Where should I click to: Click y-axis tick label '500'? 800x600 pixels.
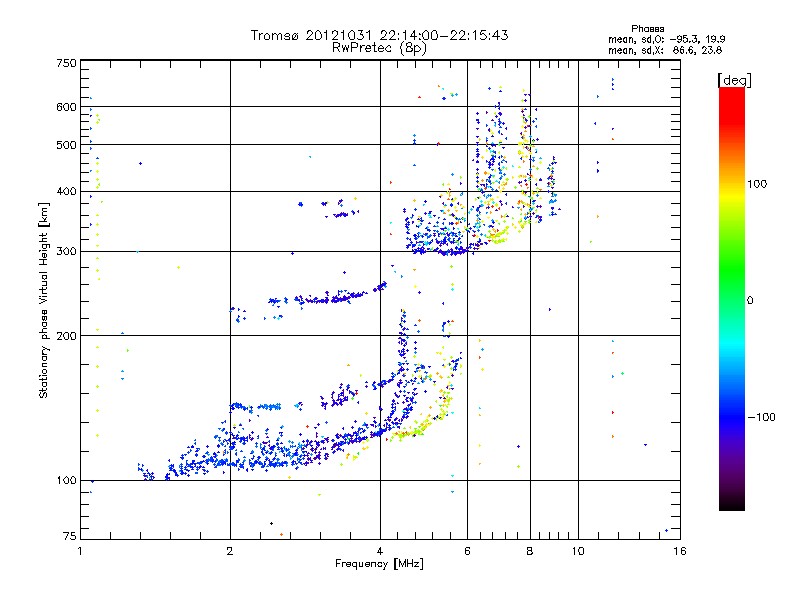(x=66, y=145)
